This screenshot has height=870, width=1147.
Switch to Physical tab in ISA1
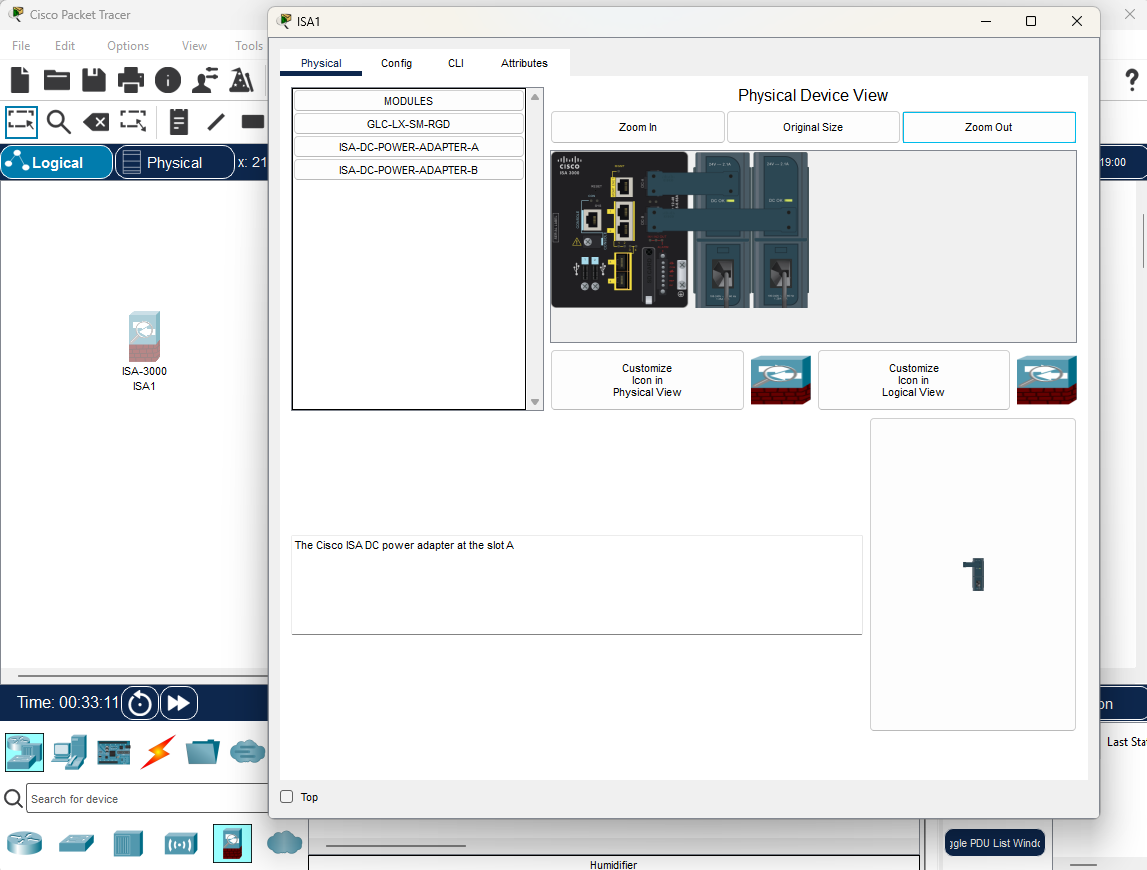(321, 63)
